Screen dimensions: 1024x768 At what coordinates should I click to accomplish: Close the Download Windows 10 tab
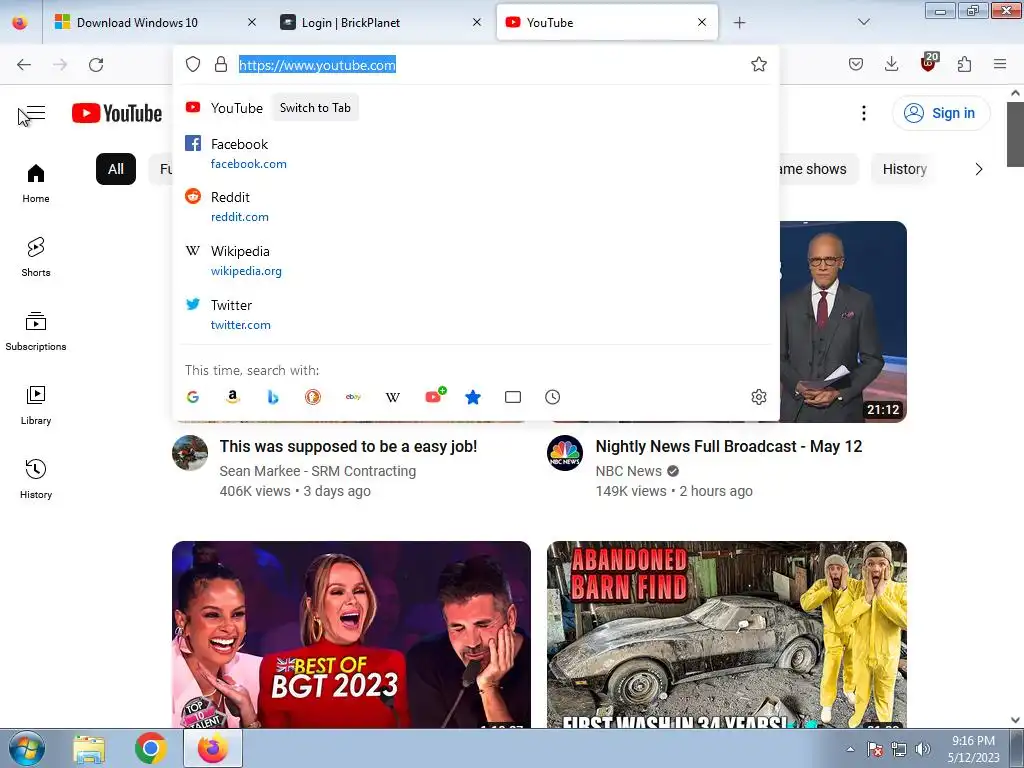tap(251, 22)
